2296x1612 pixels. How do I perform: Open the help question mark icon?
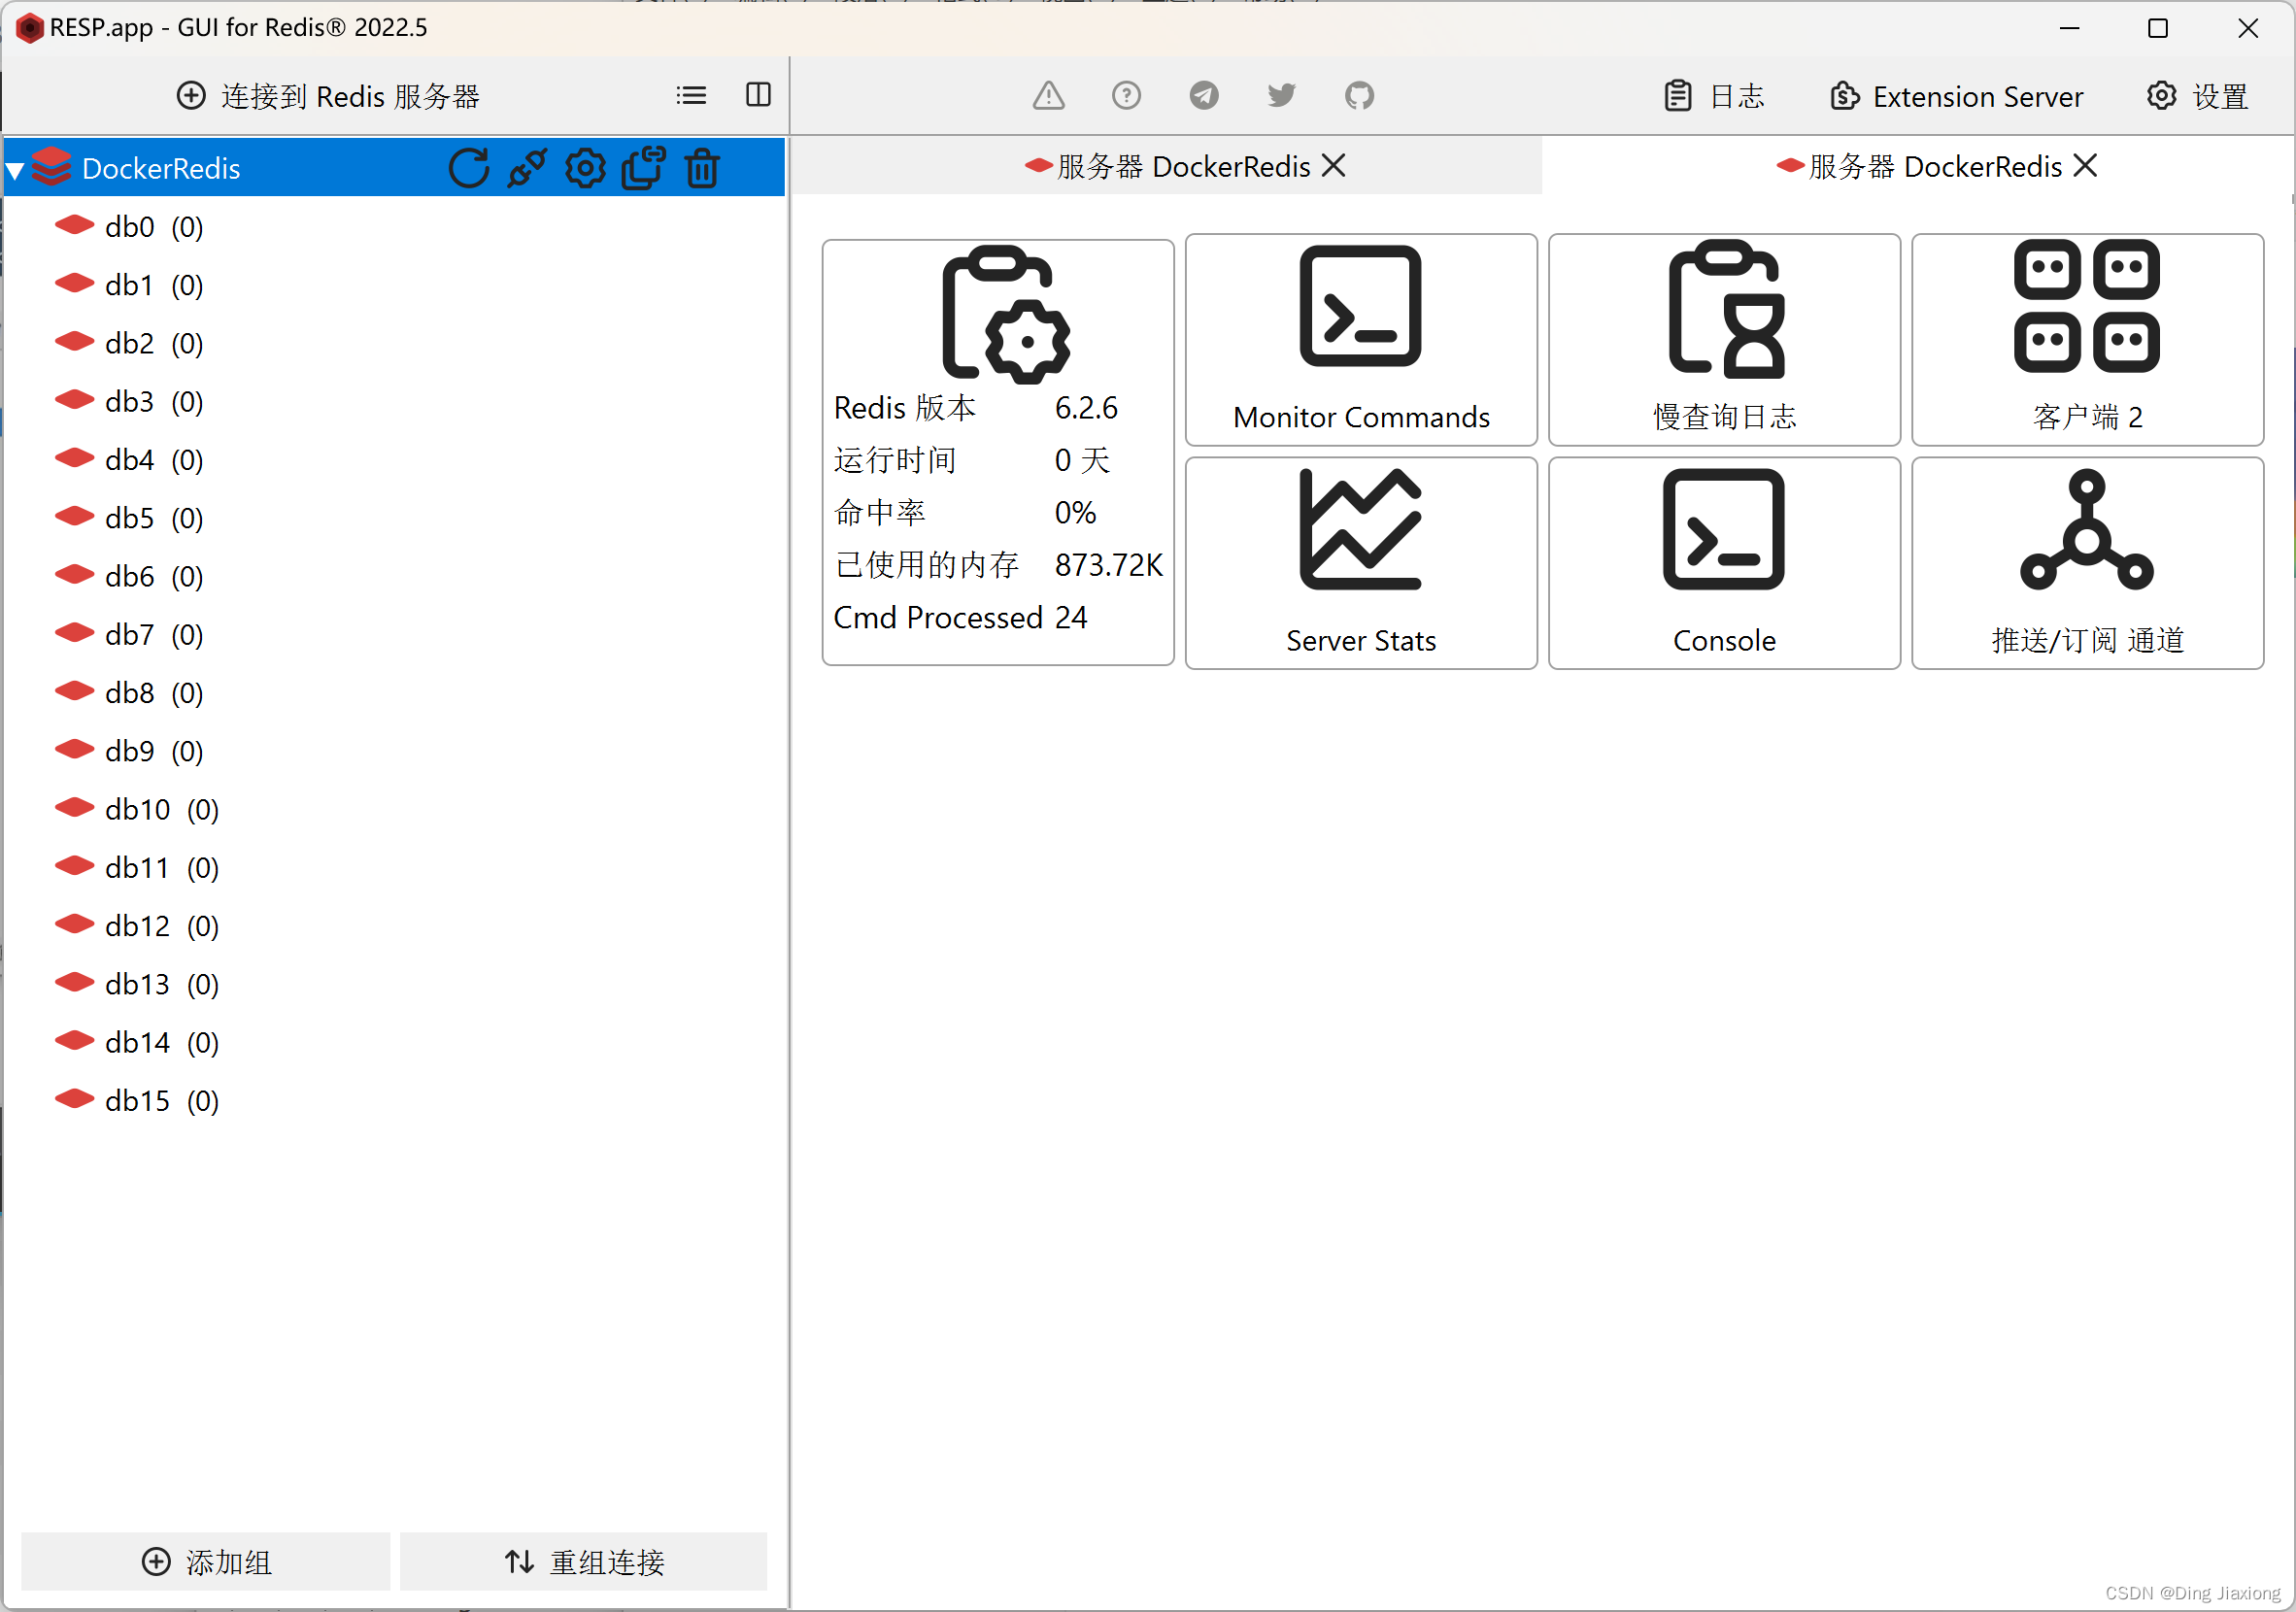[x=1126, y=96]
